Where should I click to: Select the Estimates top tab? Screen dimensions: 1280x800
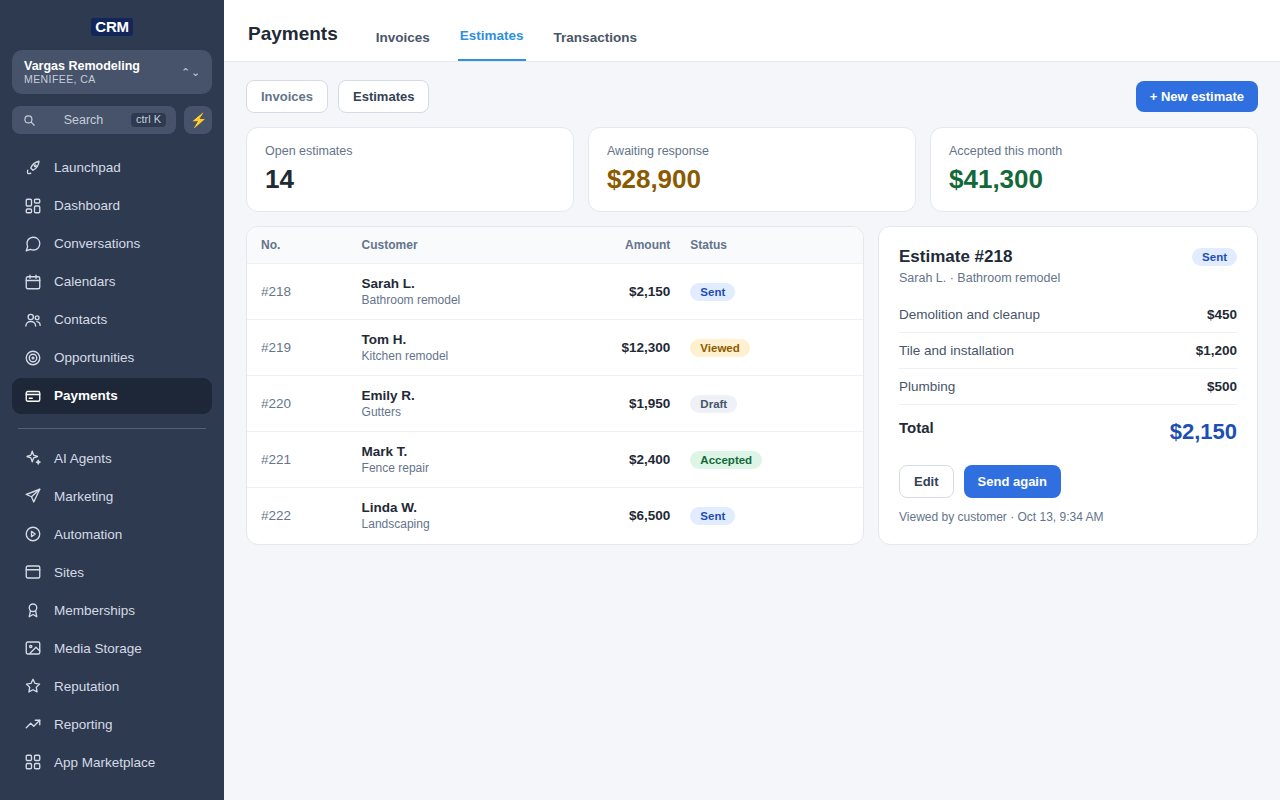click(492, 36)
